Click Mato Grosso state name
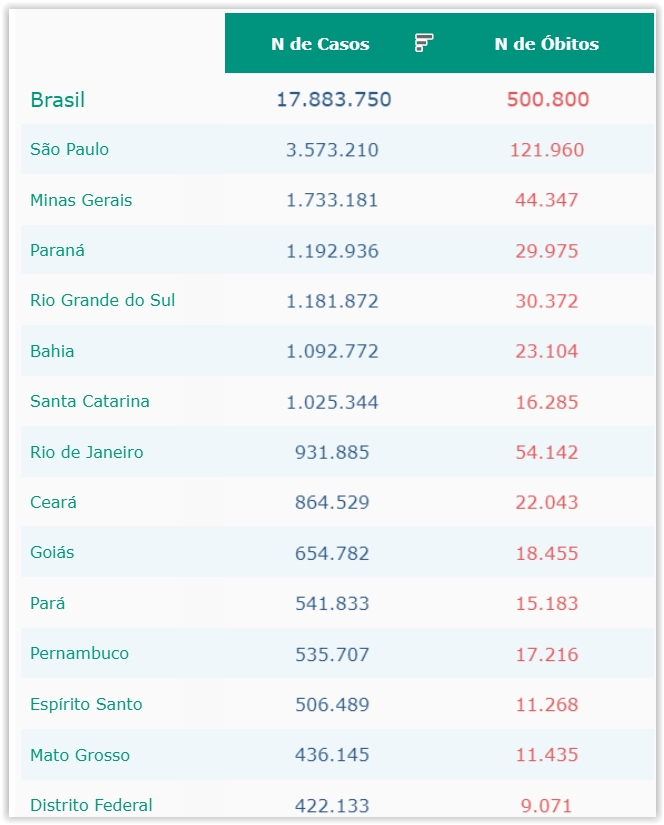The height and width of the screenshot is (825, 664). [x=80, y=755]
